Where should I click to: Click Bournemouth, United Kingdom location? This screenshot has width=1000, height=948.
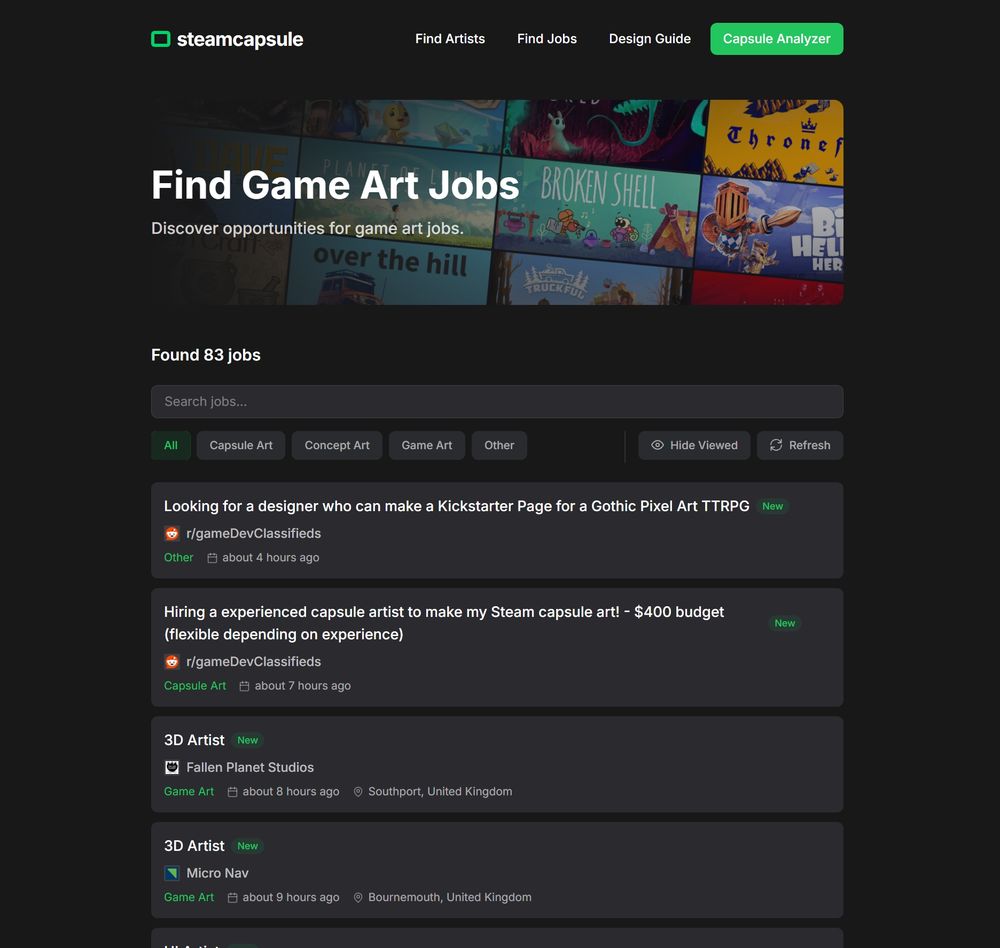tap(450, 898)
